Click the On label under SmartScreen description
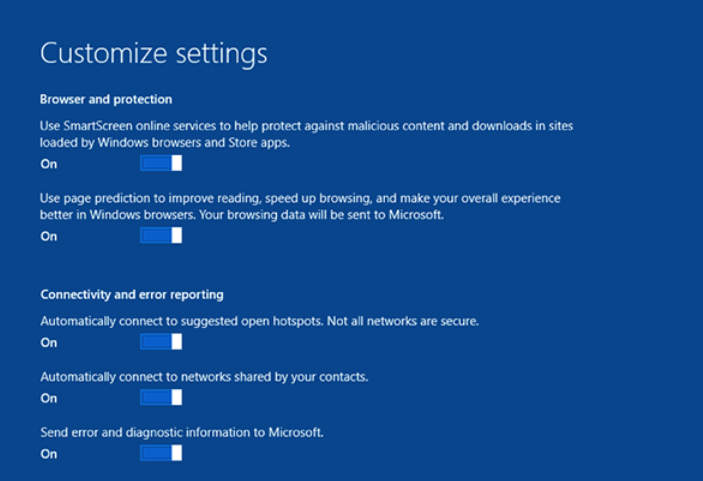Screen dimensions: 703x481 (x=49, y=164)
